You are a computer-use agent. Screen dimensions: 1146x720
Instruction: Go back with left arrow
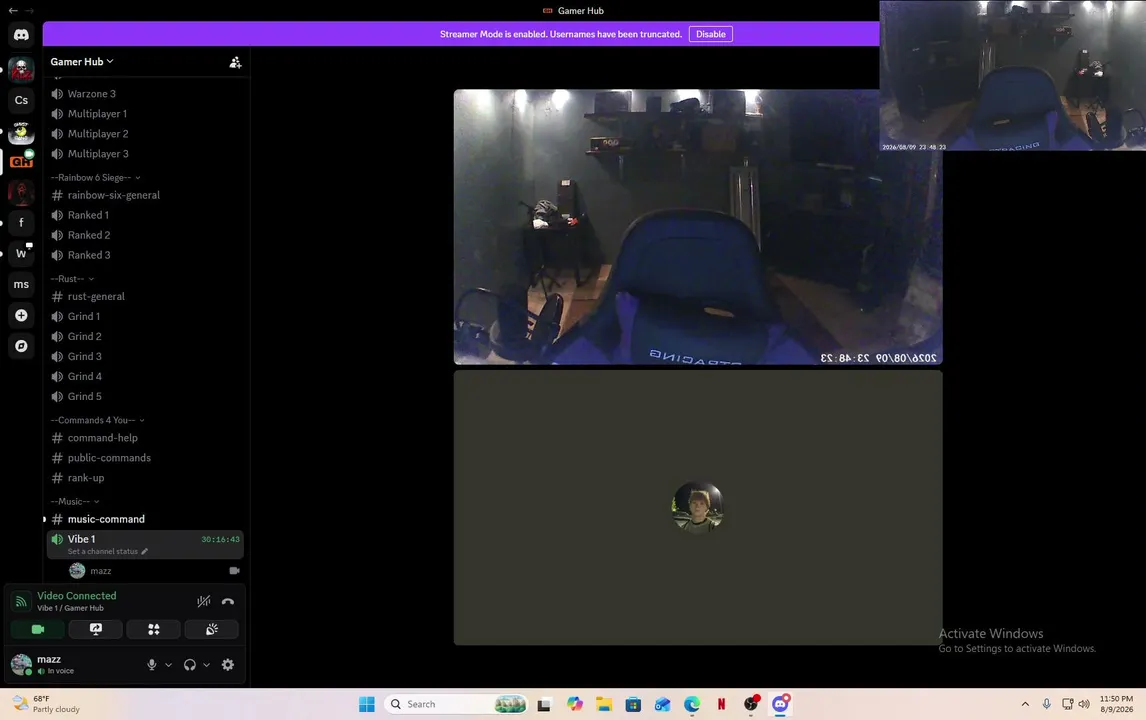click(x=12, y=10)
